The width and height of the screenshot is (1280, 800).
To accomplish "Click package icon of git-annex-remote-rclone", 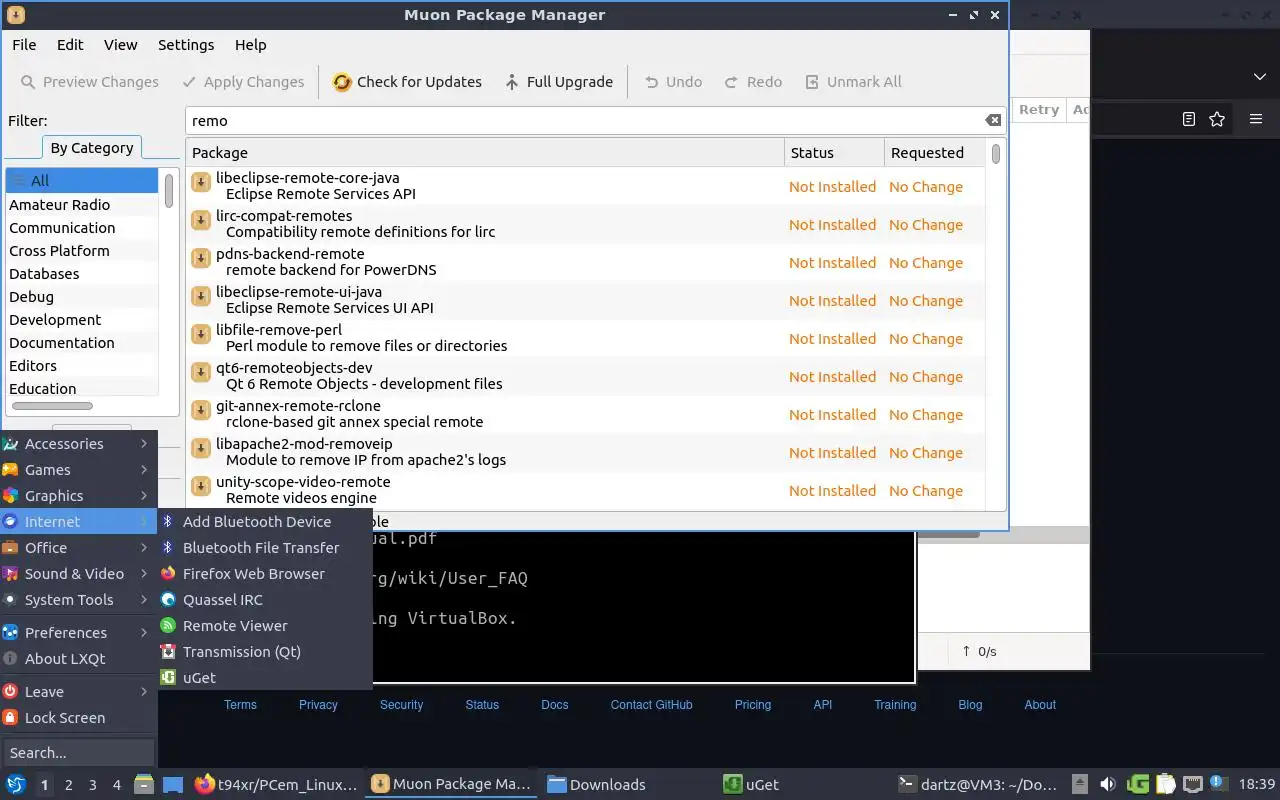I will click(x=200, y=409).
